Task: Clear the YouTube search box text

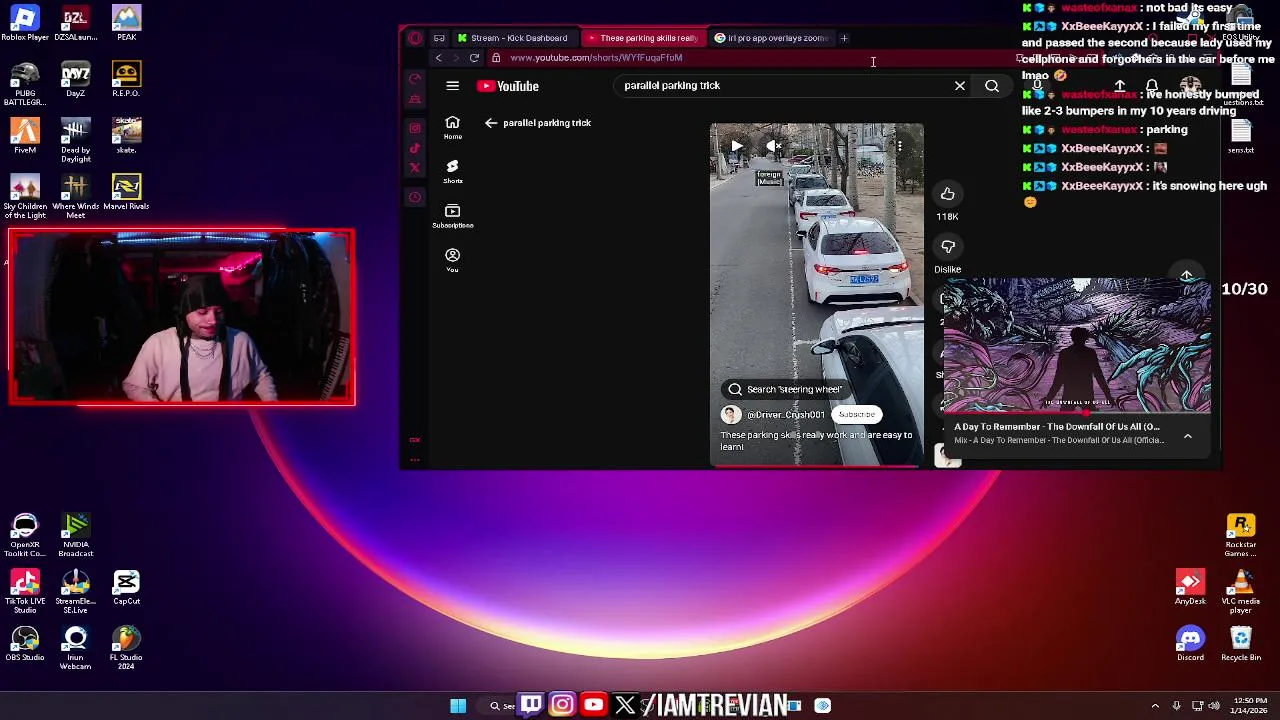Action: [x=960, y=86]
